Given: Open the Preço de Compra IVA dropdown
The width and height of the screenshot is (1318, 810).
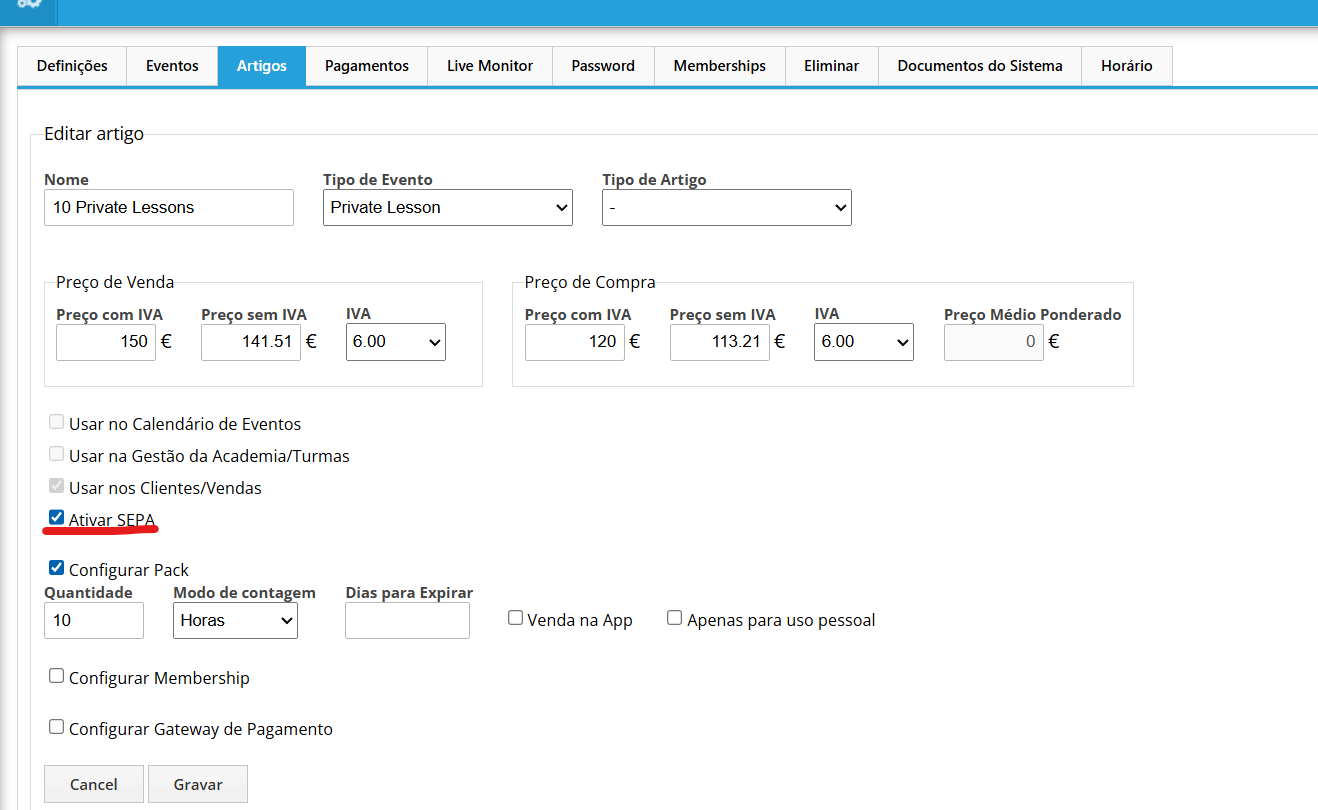Looking at the screenshot, I should point(863,341).
